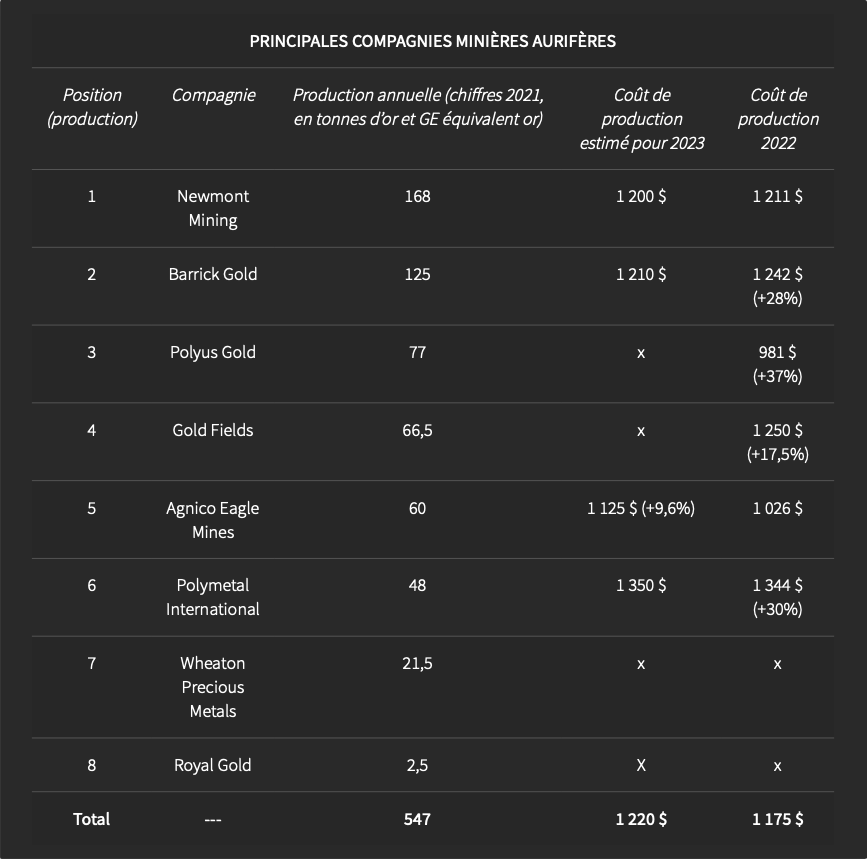The image size is (867, 859).
Task: Click the "Total" row label
Action: point(92,819)
